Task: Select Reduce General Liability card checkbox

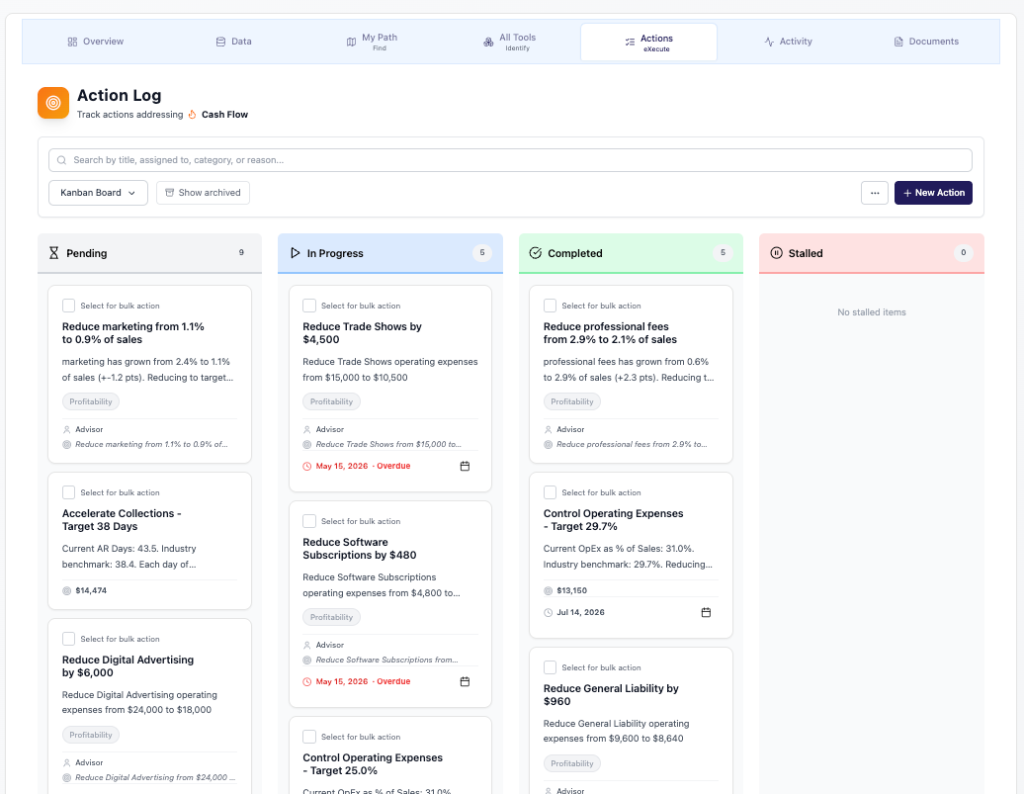Action: (550, 667)
